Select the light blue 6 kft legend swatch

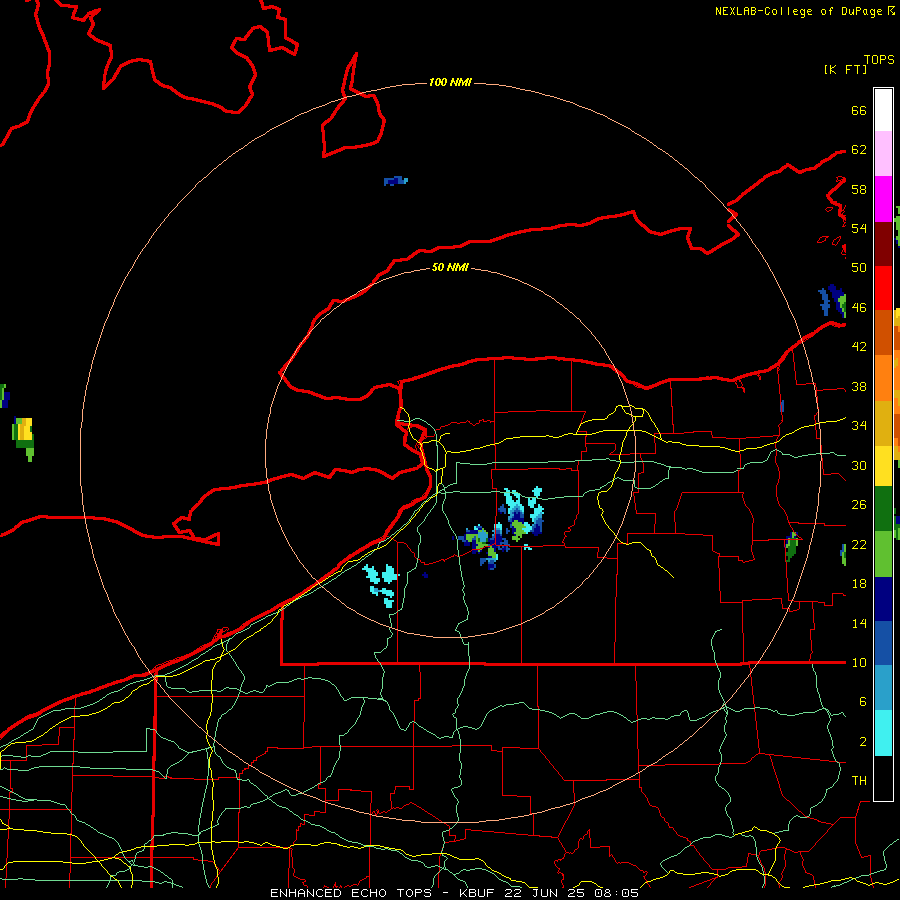pos(883,688)
